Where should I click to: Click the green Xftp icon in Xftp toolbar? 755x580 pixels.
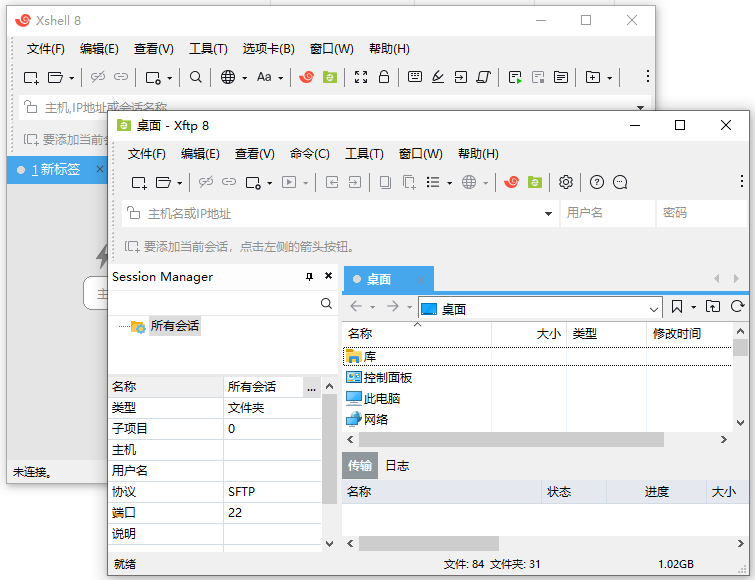click(x=534, y=182)
